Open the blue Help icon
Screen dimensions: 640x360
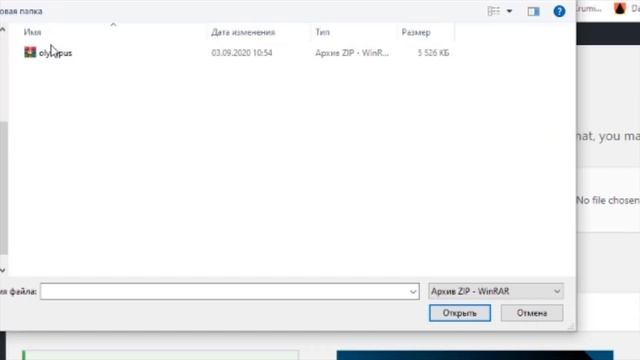coord(559,11)
